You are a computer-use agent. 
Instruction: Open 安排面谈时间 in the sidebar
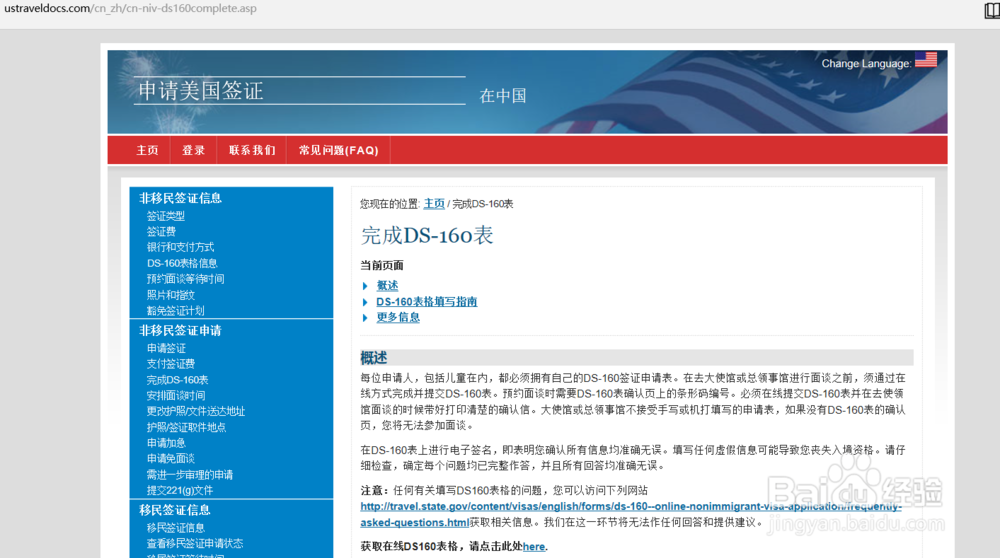[x=176, y=395]
